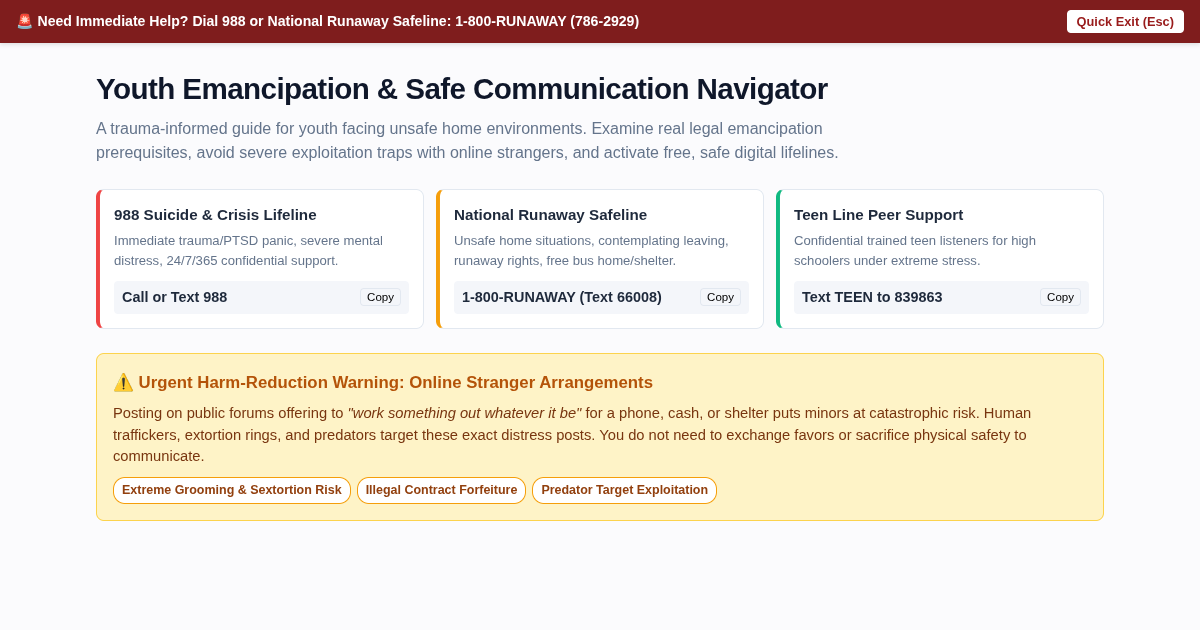Copy the Text TEEN to 839863 contact
Screen dimensions: 1200x630
(1060, 297)
